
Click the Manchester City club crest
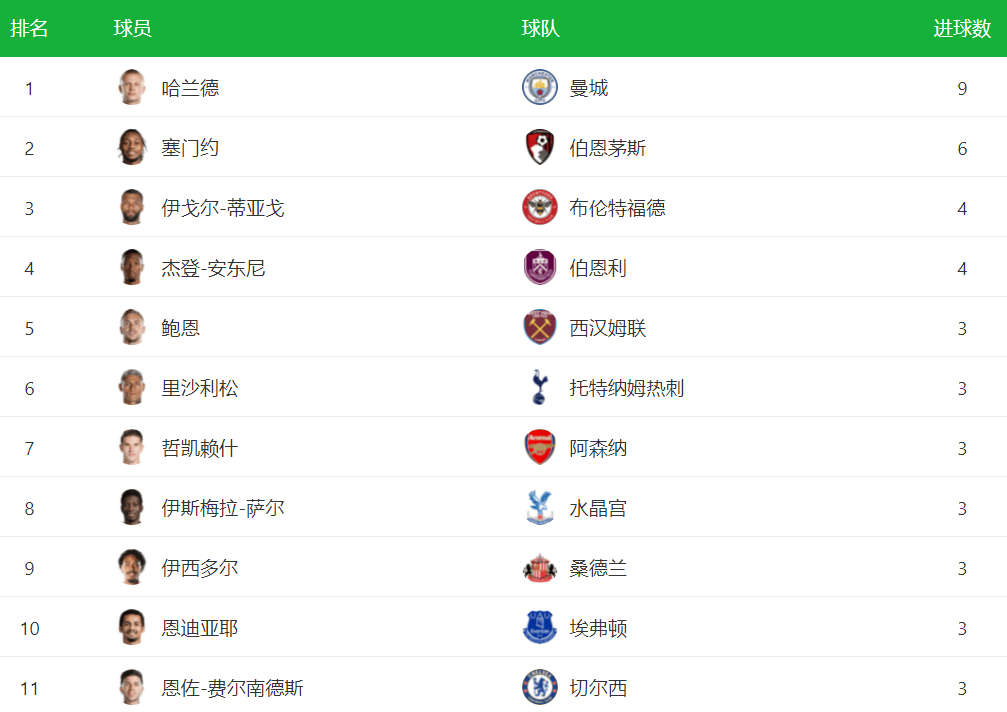(539, 88)
